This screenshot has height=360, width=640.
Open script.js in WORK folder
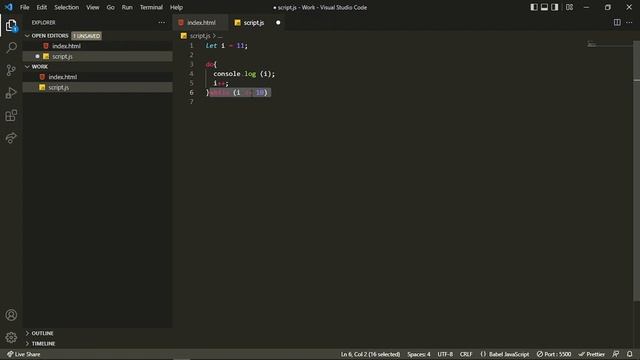[98, 87]
